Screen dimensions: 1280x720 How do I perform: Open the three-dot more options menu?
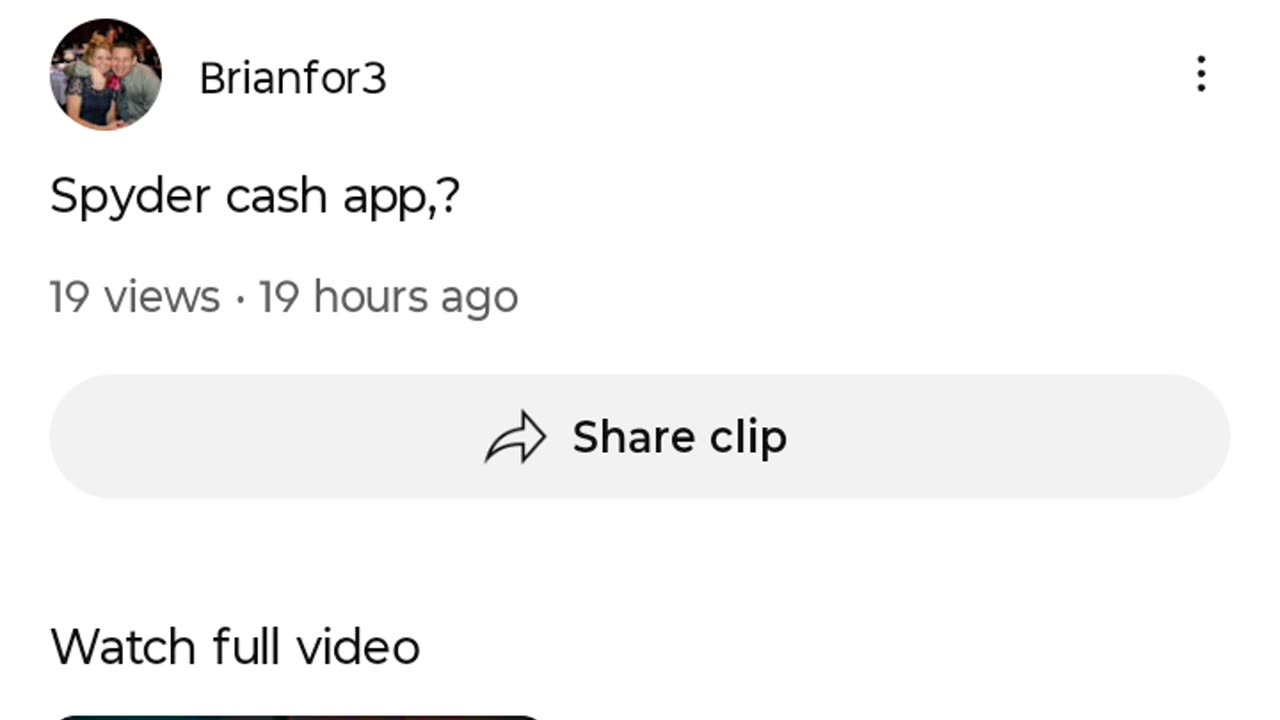coord(1201,75)
